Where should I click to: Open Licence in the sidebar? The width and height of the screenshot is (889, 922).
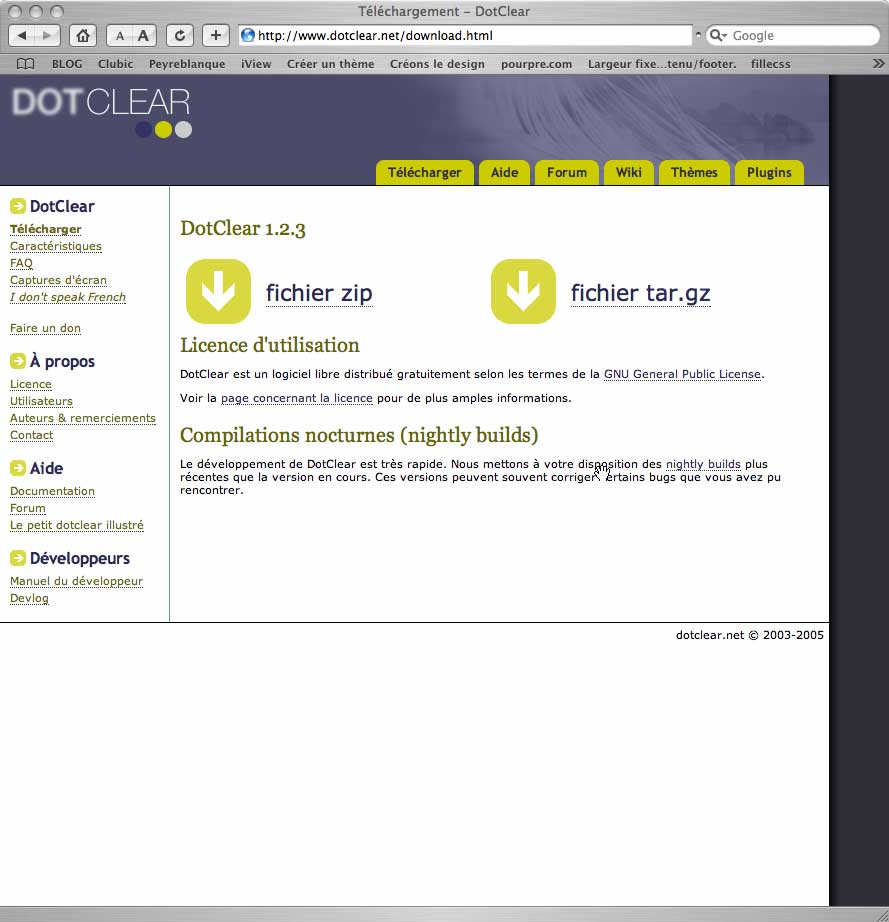[31, 385]
